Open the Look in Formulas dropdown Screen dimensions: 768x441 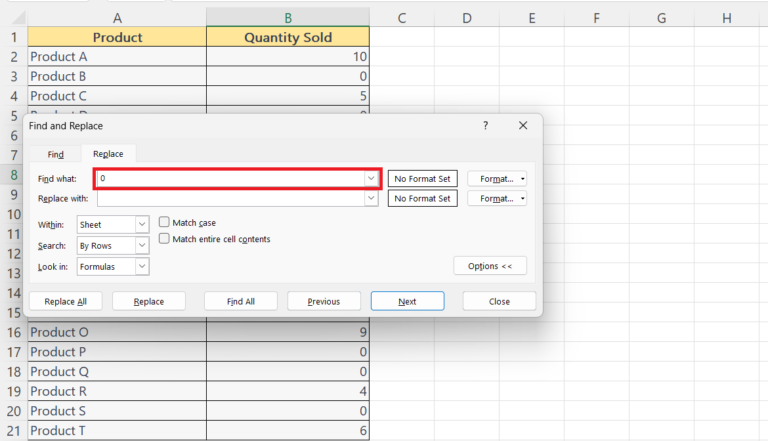click(141, 266)
